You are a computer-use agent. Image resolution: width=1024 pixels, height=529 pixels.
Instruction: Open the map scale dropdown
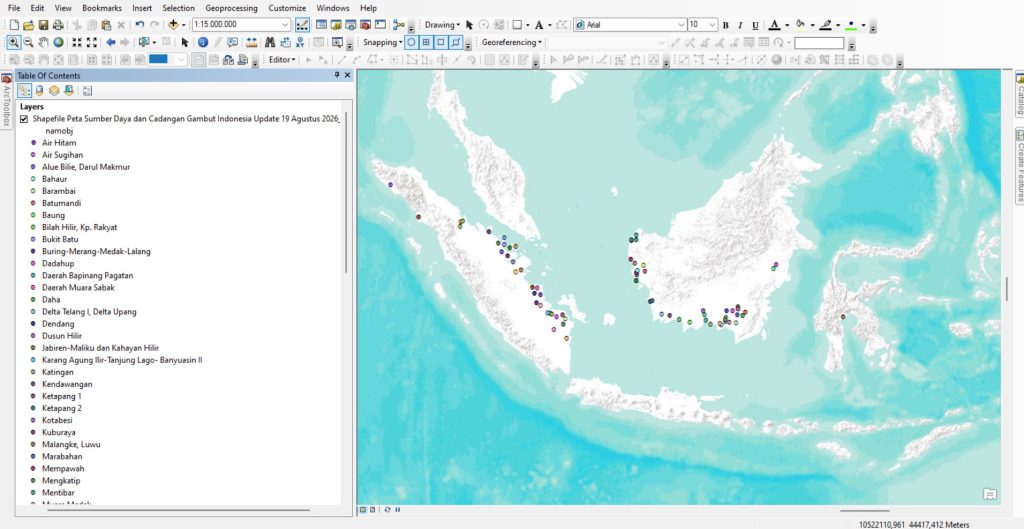pyautogui.click(x=285, y=25)
